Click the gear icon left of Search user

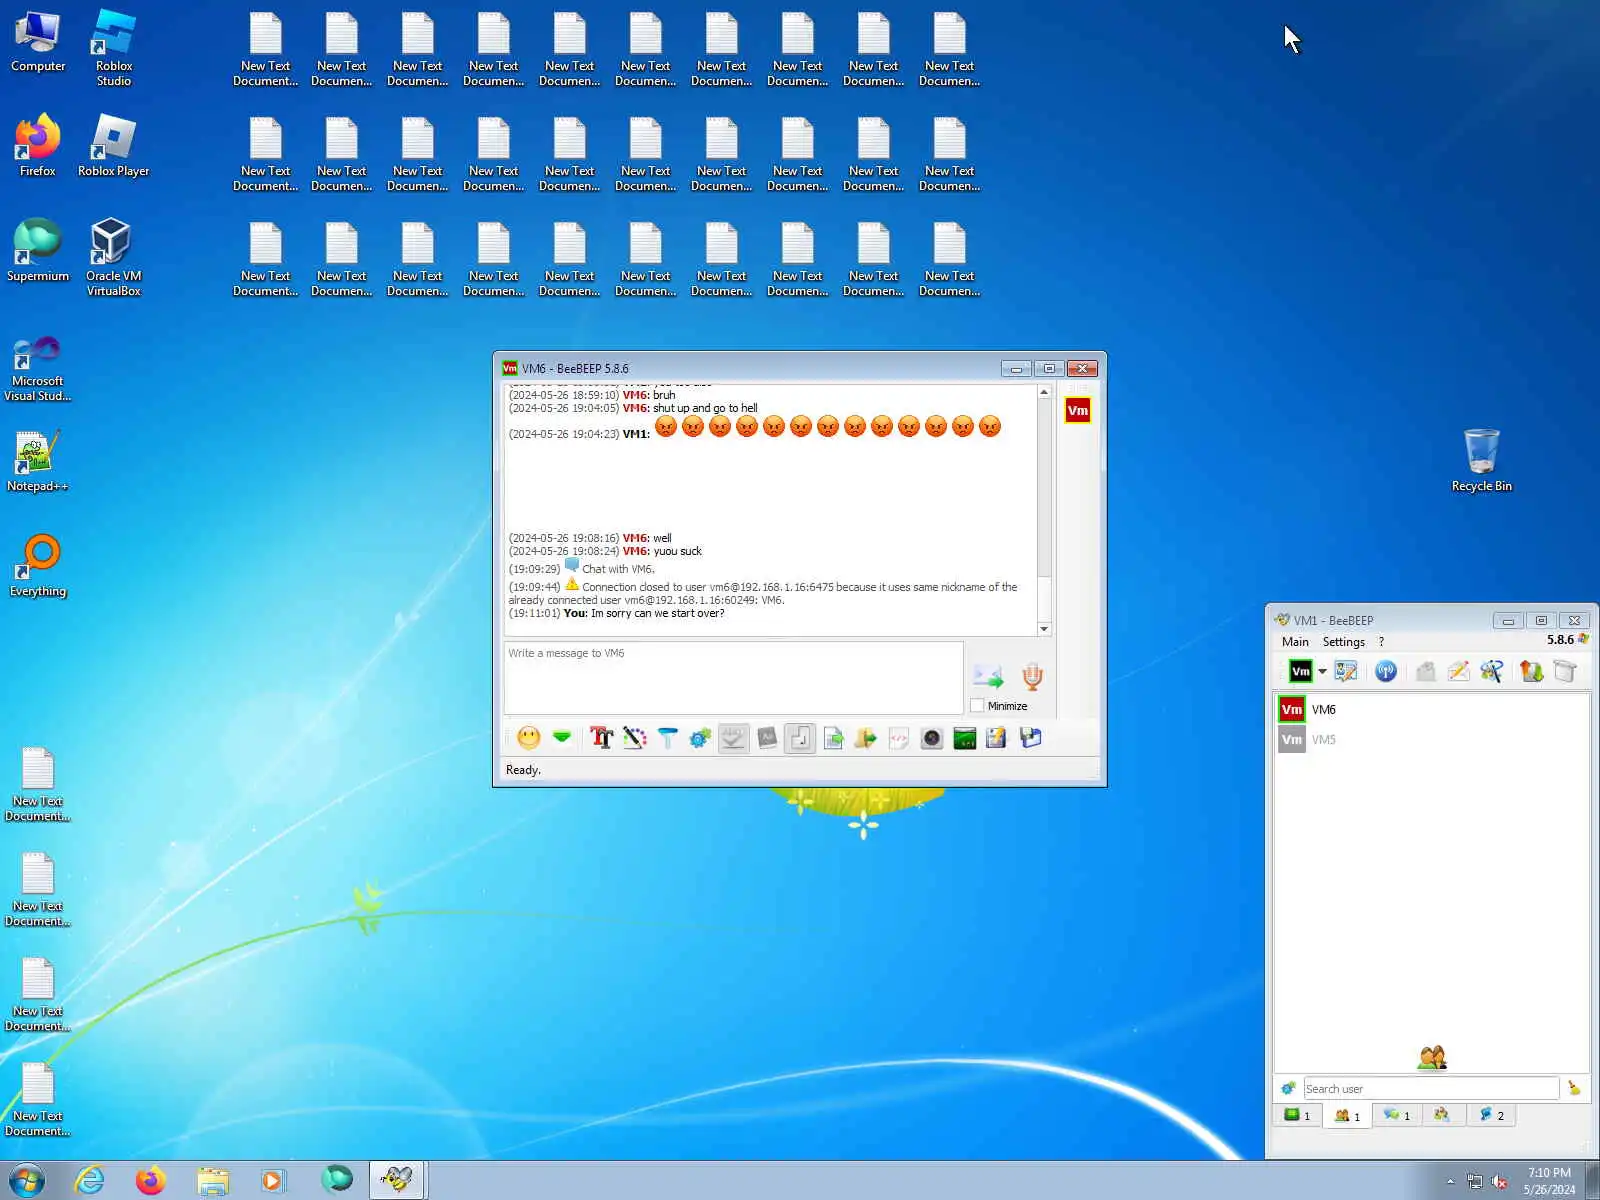point(1288,1088)
